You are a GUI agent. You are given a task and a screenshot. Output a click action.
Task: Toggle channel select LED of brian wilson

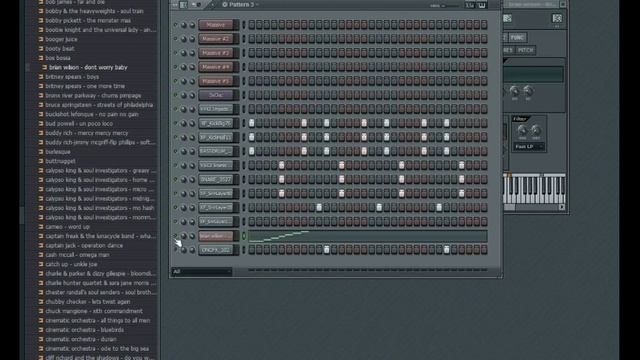pyautogui.click(x=244, y=236)
